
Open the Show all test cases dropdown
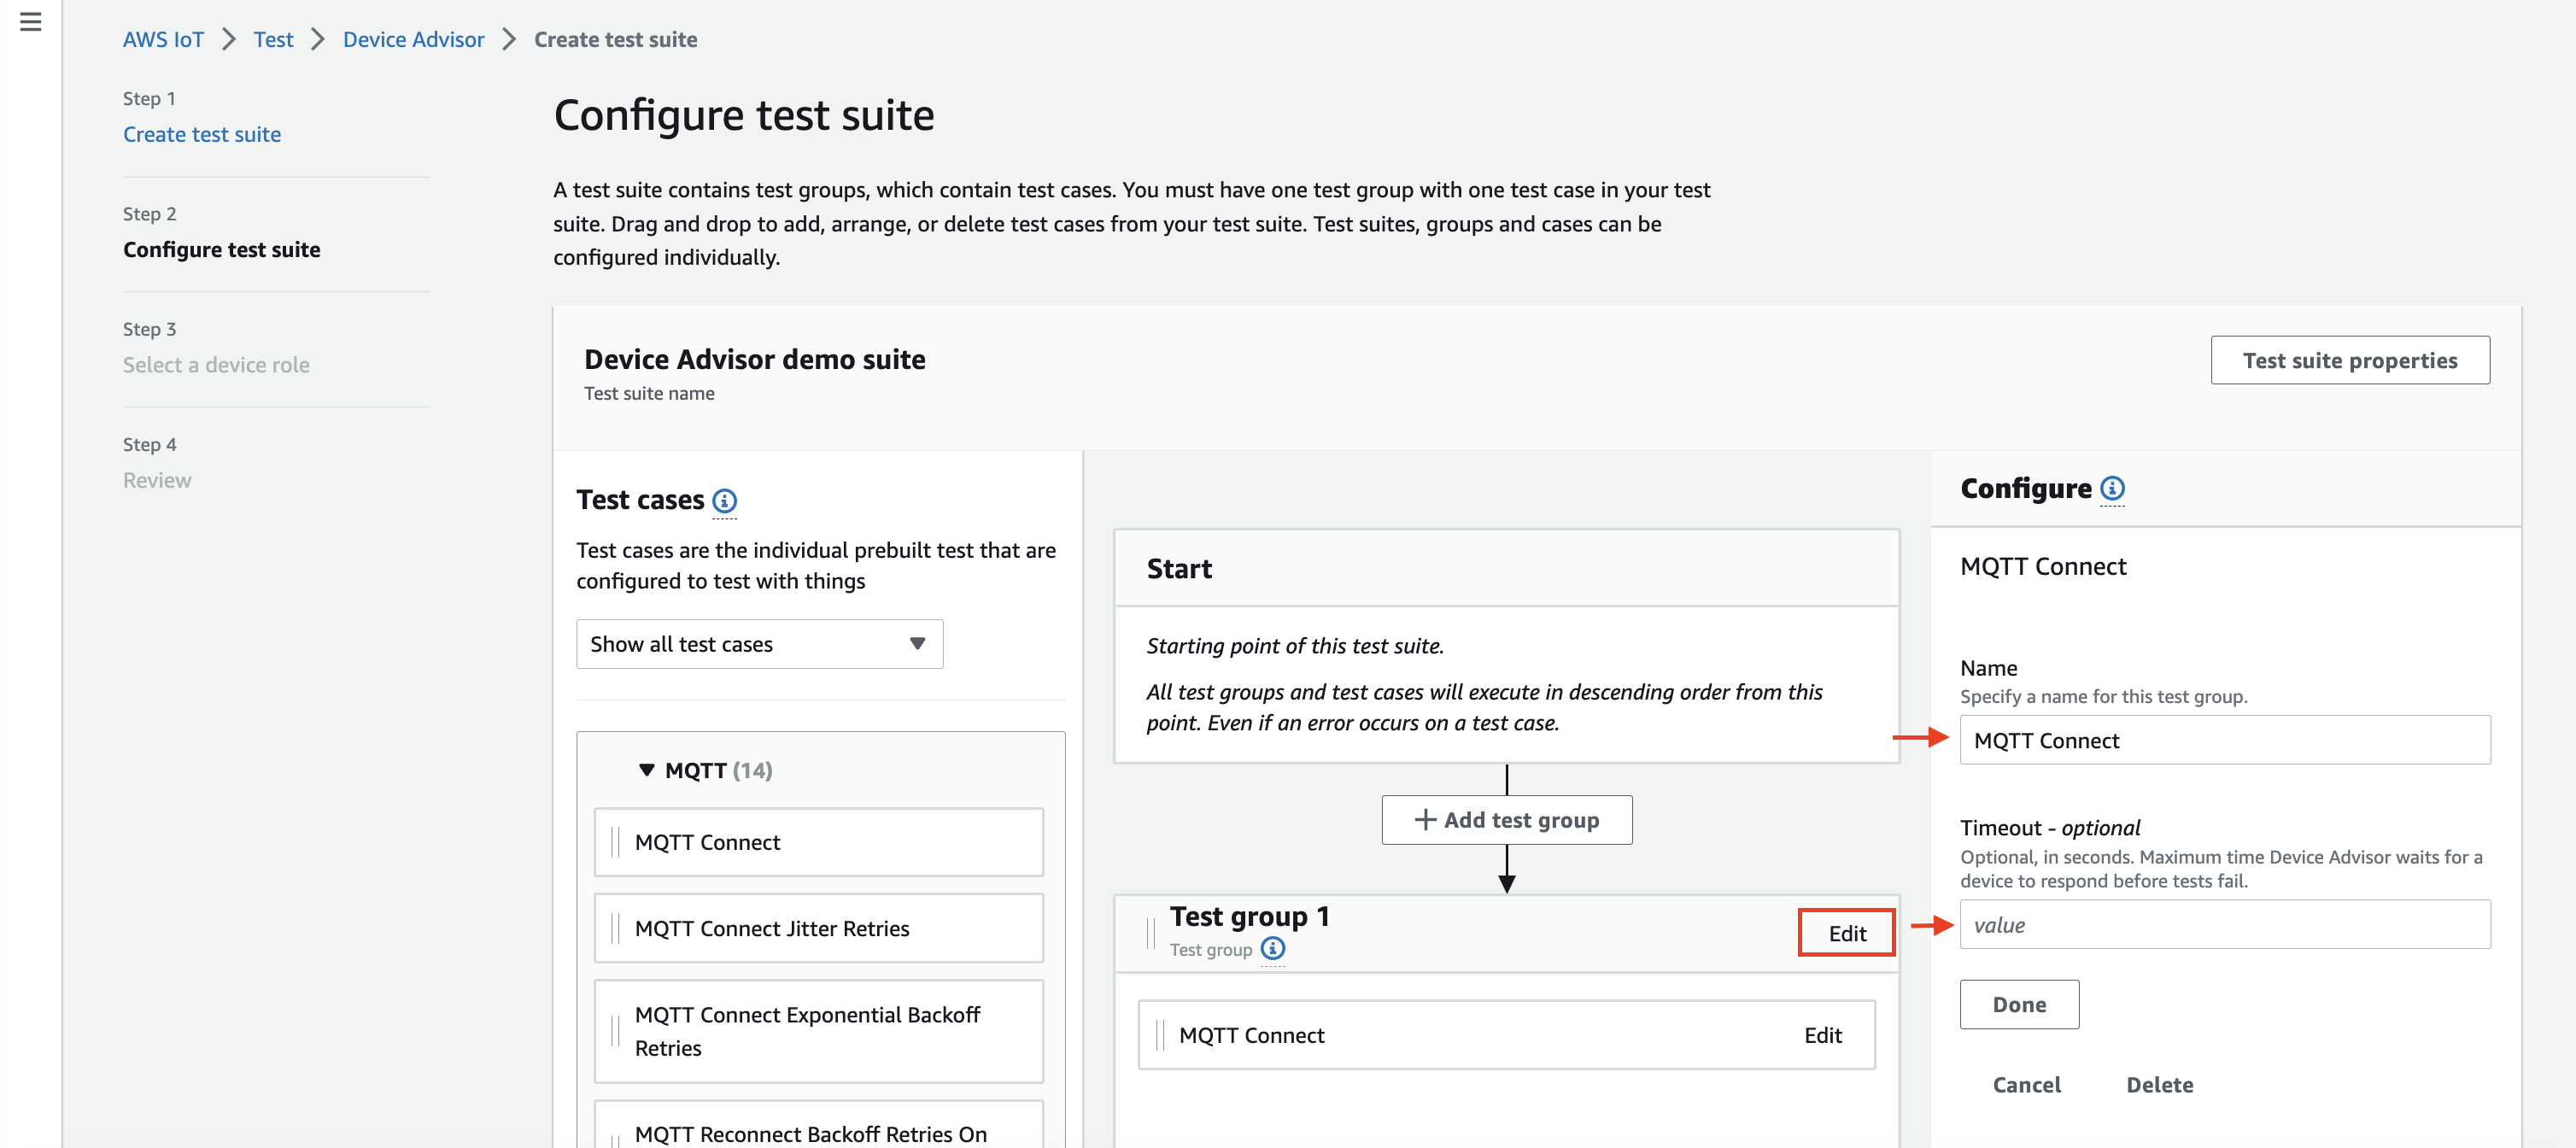click(x=759, y=644)
